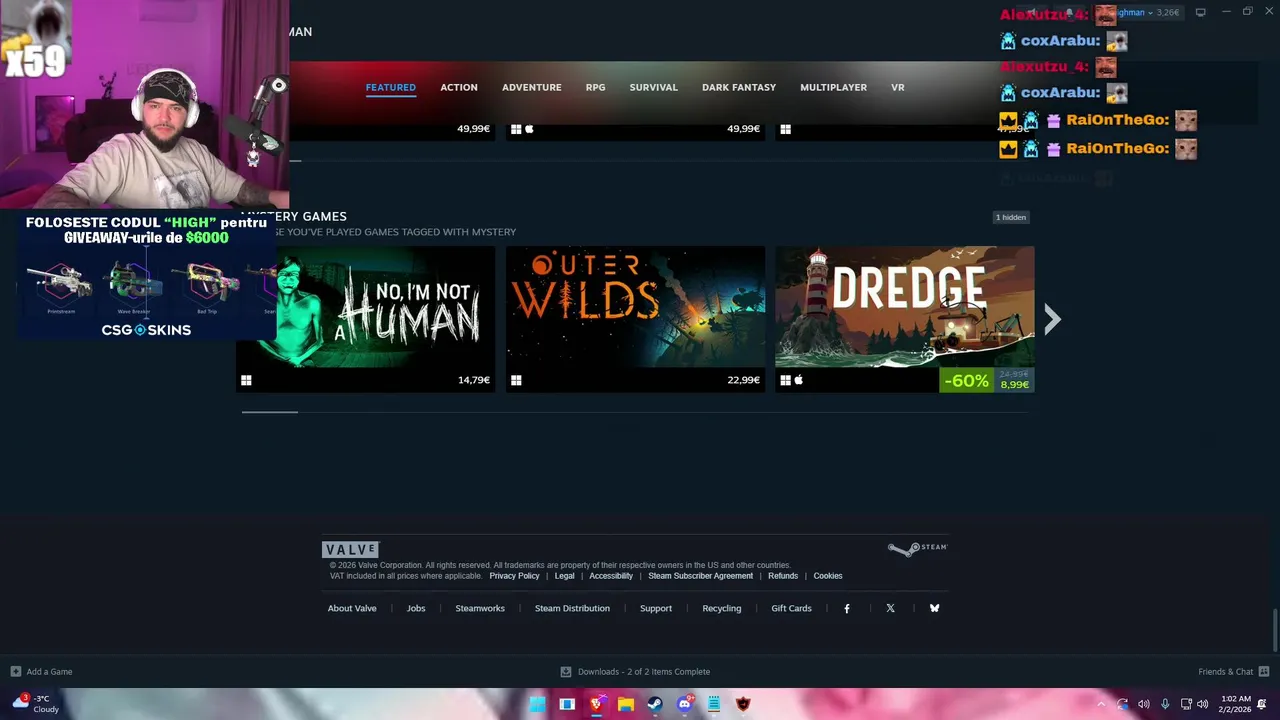Image resolution: width=1280 pixels, height=720 pixels.
Task: Open the X (Twitter) footer icon
Action: [x=890, y=608]
